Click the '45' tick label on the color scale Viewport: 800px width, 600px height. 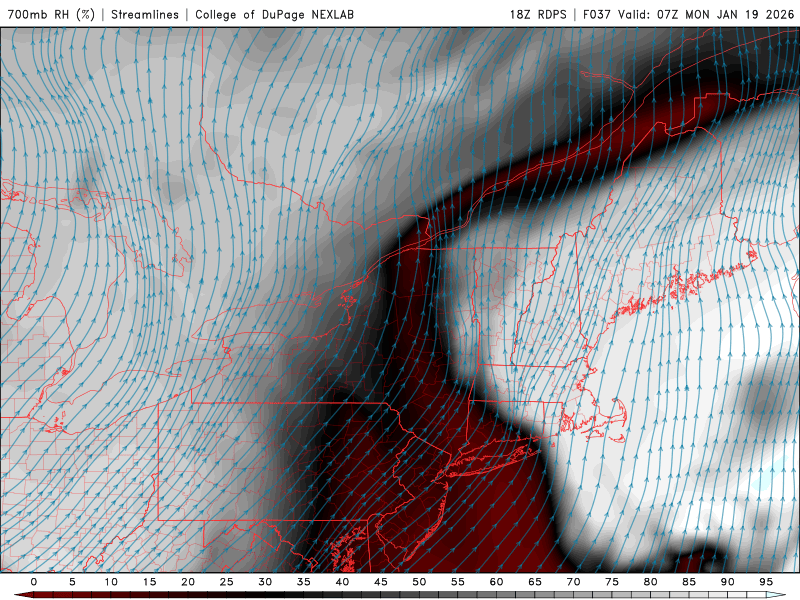(x=381, y=582)
